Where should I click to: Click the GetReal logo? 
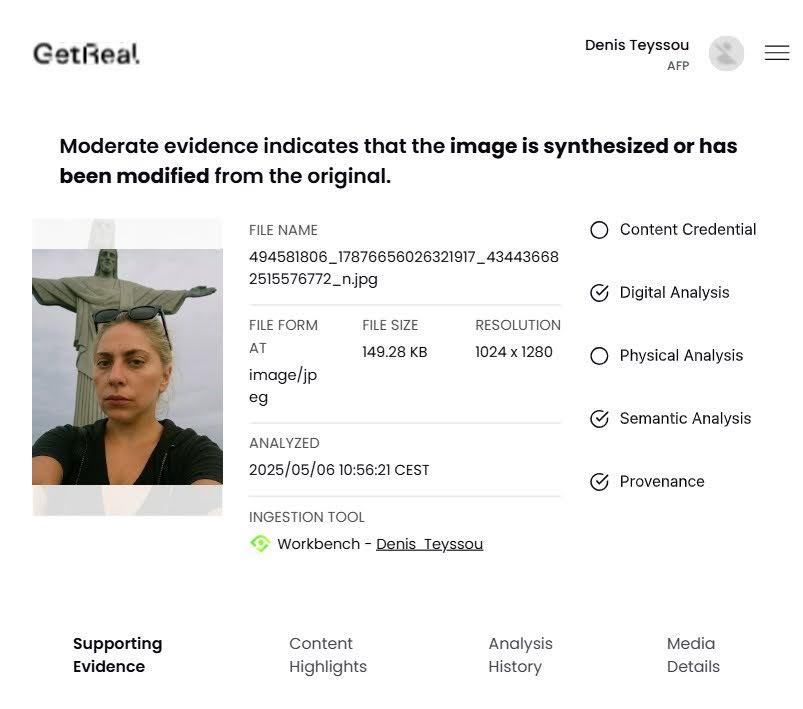tap(86, 54)
